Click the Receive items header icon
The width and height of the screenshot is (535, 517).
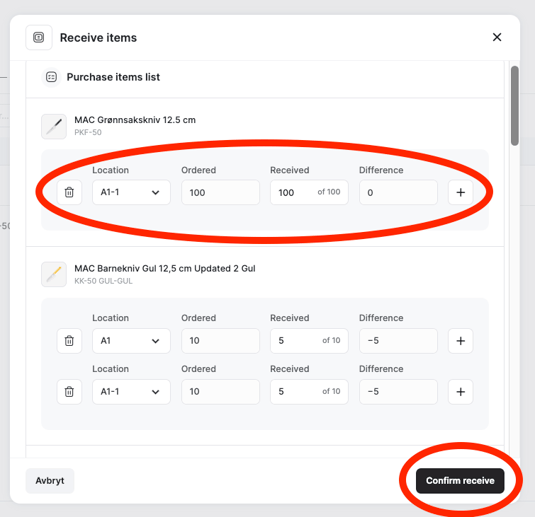[39, 37]
